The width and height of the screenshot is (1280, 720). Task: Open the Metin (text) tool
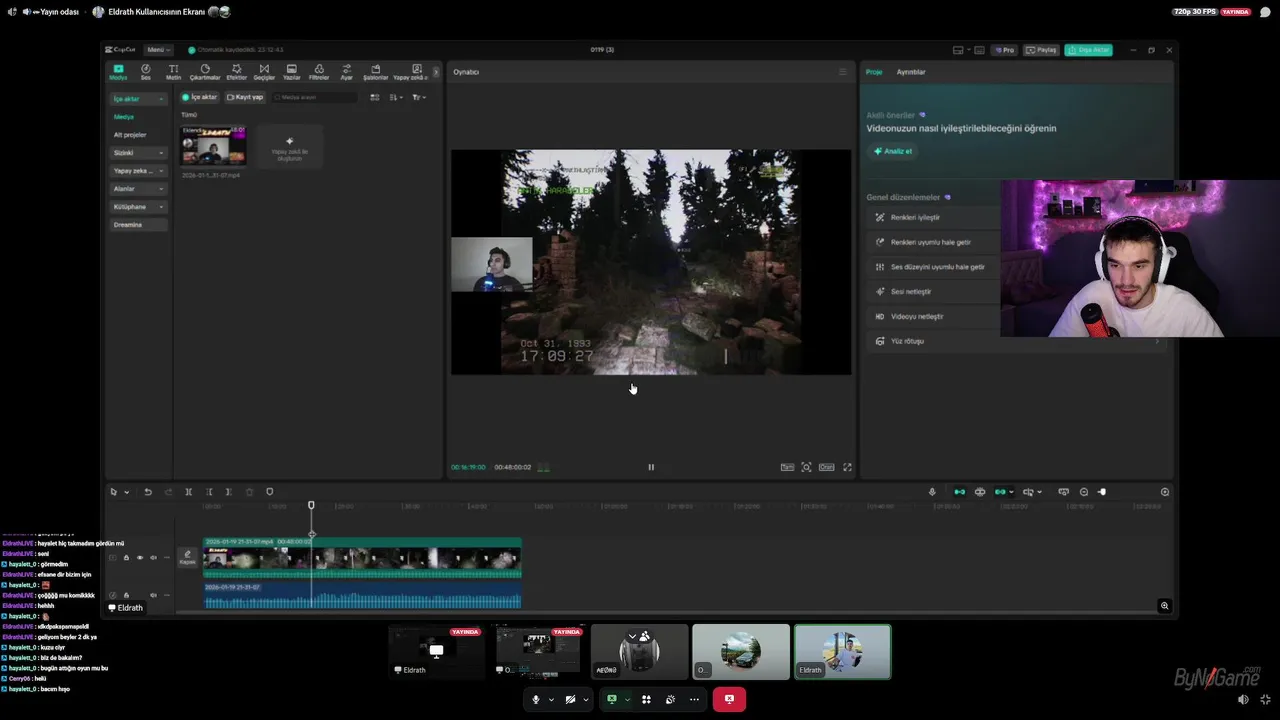tap(173, 72)
